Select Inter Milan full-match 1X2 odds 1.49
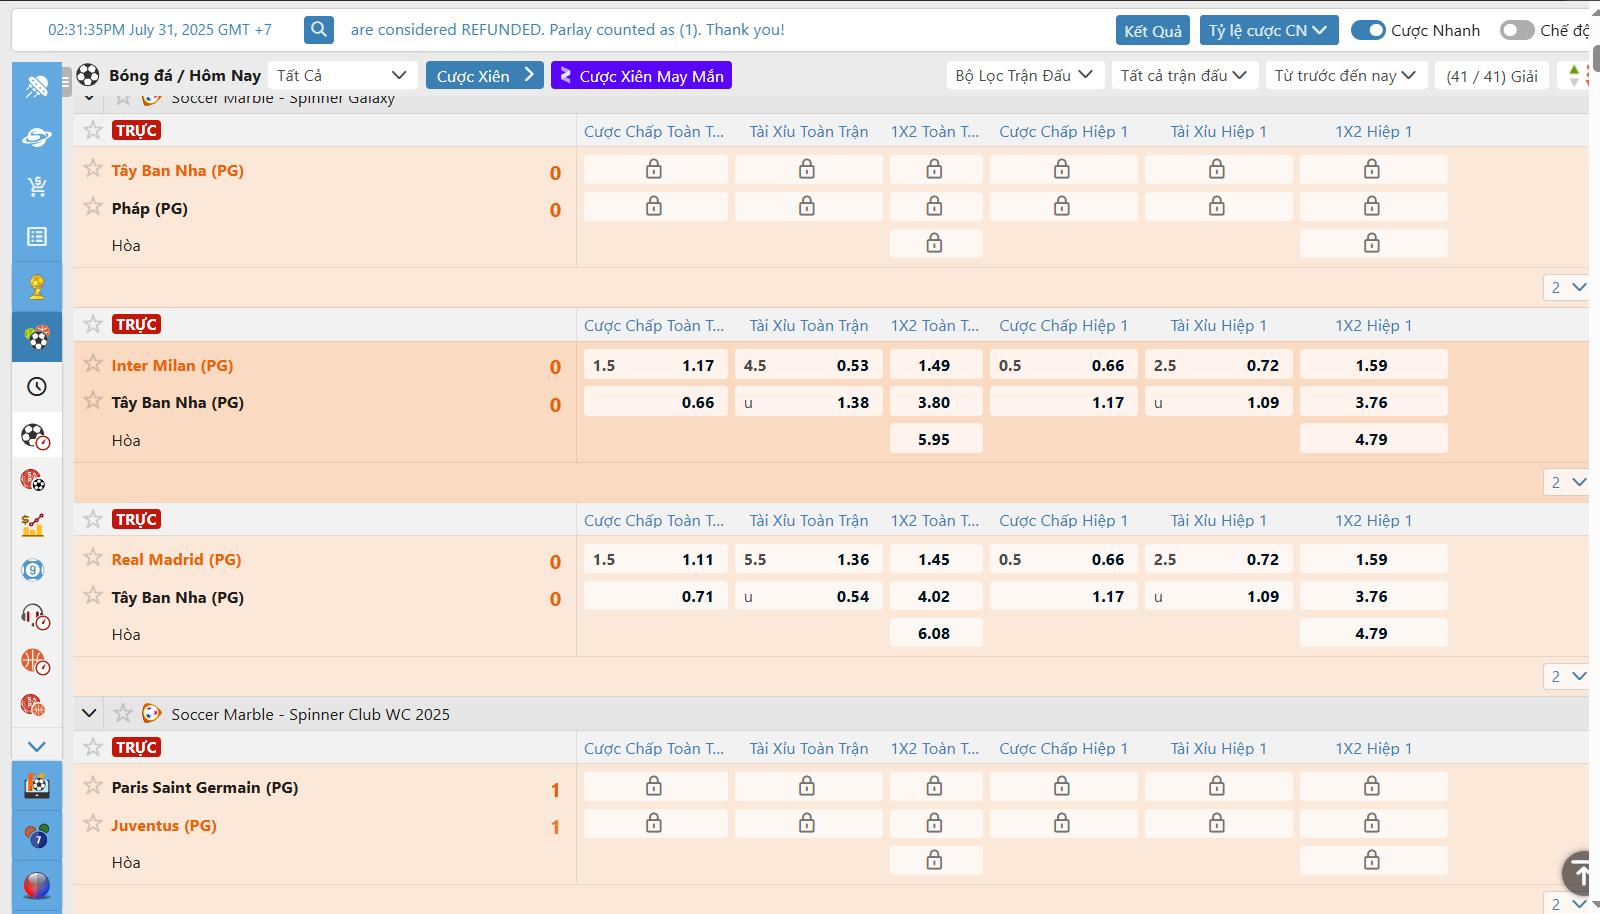Viewport: 1600px width, 914px height. click(935, 366)
